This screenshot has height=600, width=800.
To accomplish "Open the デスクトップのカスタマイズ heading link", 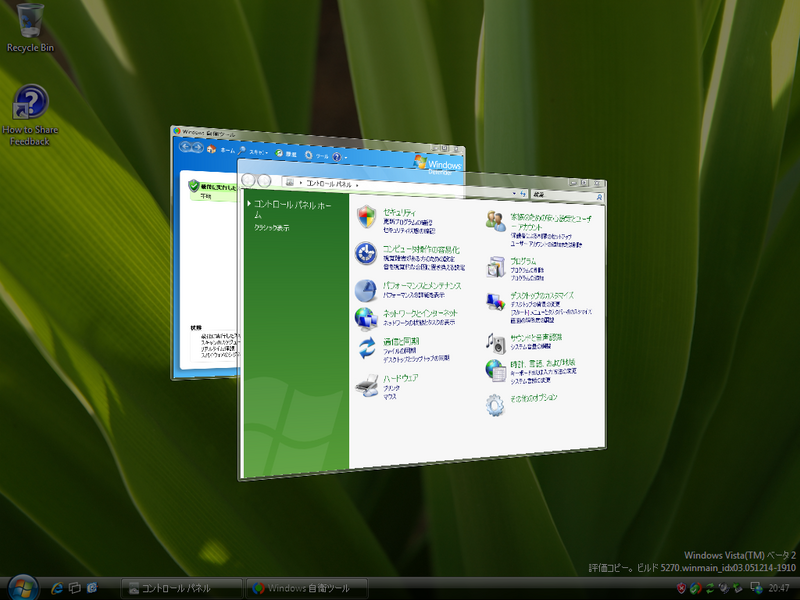I will pos(542,295).
